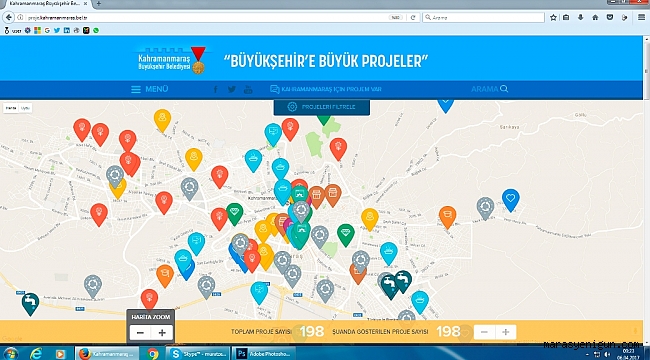The height and width of the screenshot is (360, 650).
Task: Click the zoom level badge in the address bar
Action: 396,18
